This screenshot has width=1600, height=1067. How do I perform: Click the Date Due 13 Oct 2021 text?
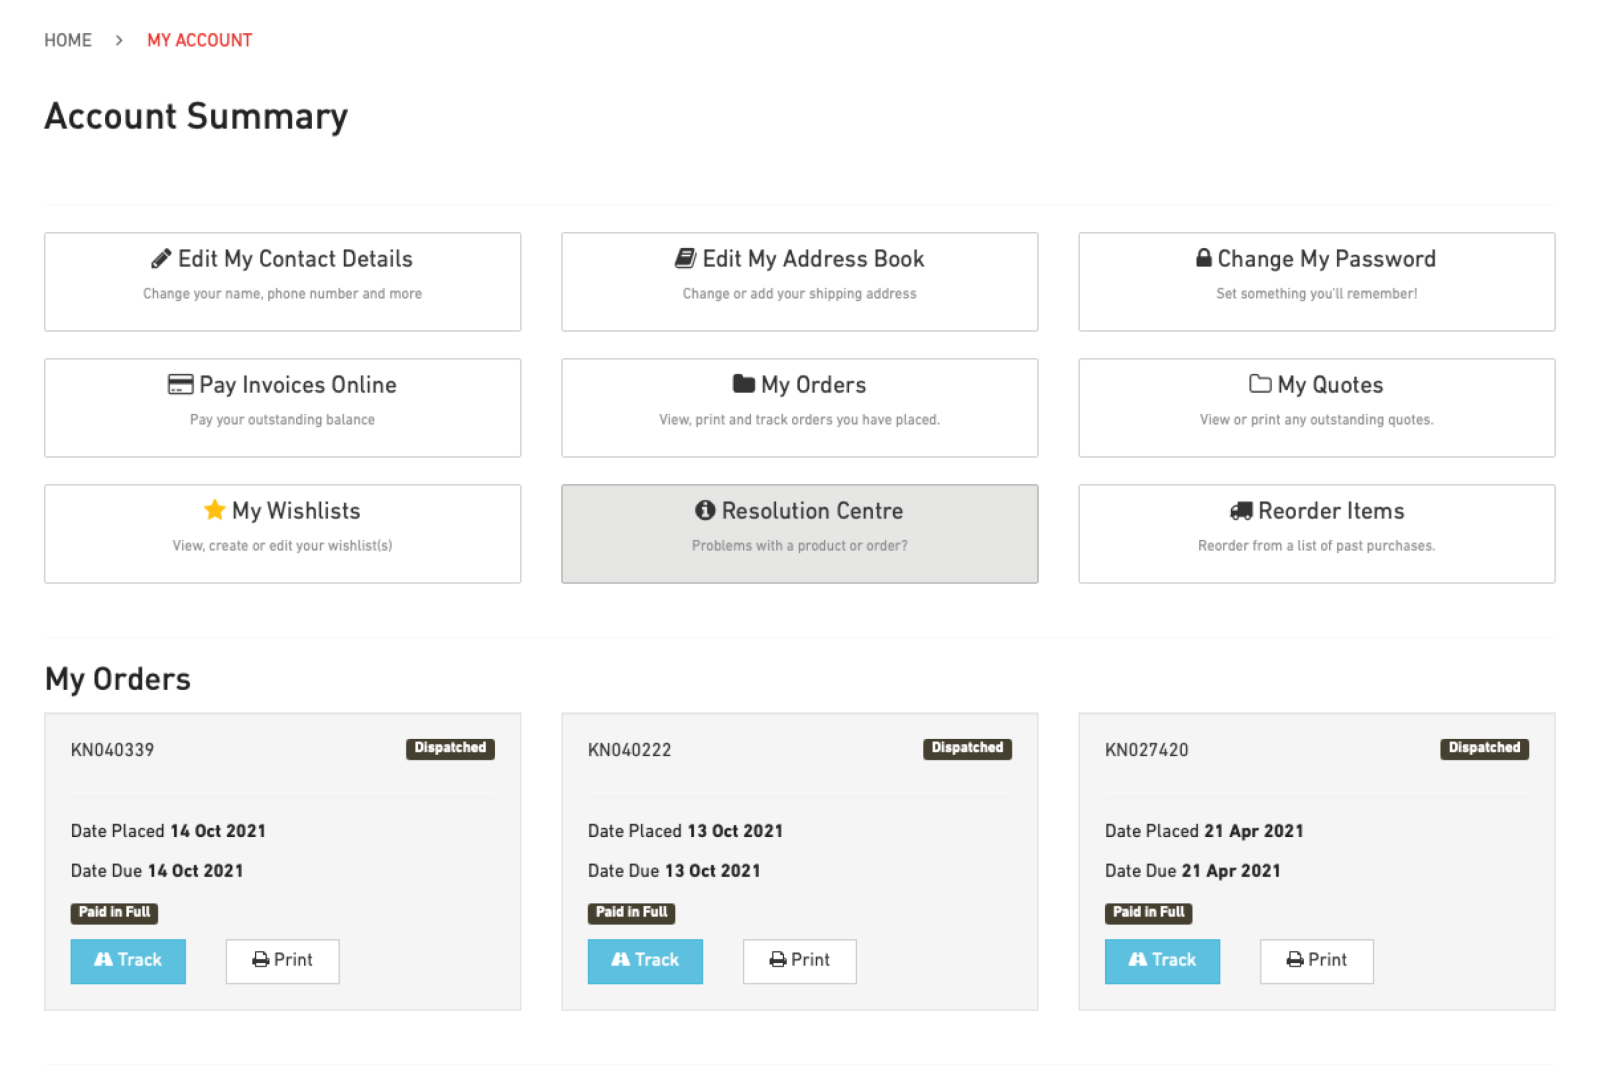[x=674, y=871]
